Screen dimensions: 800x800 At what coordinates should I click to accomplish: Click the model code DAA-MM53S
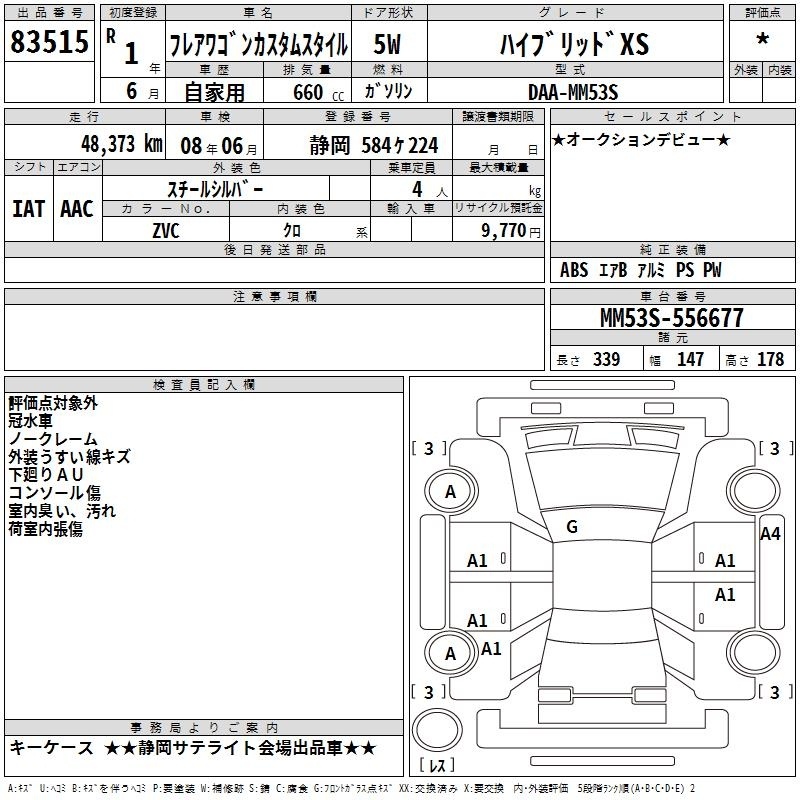coord(573,91)
